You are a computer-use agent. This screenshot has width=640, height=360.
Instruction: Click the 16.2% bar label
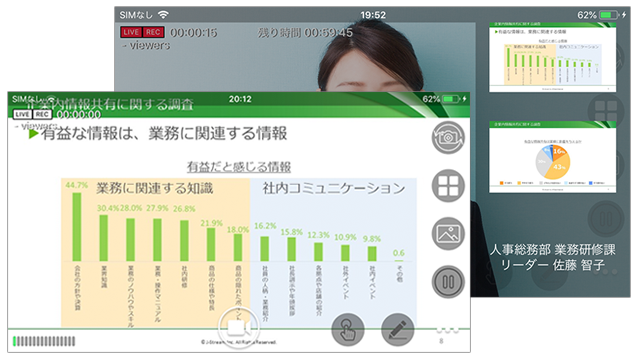tap(265, 226)
